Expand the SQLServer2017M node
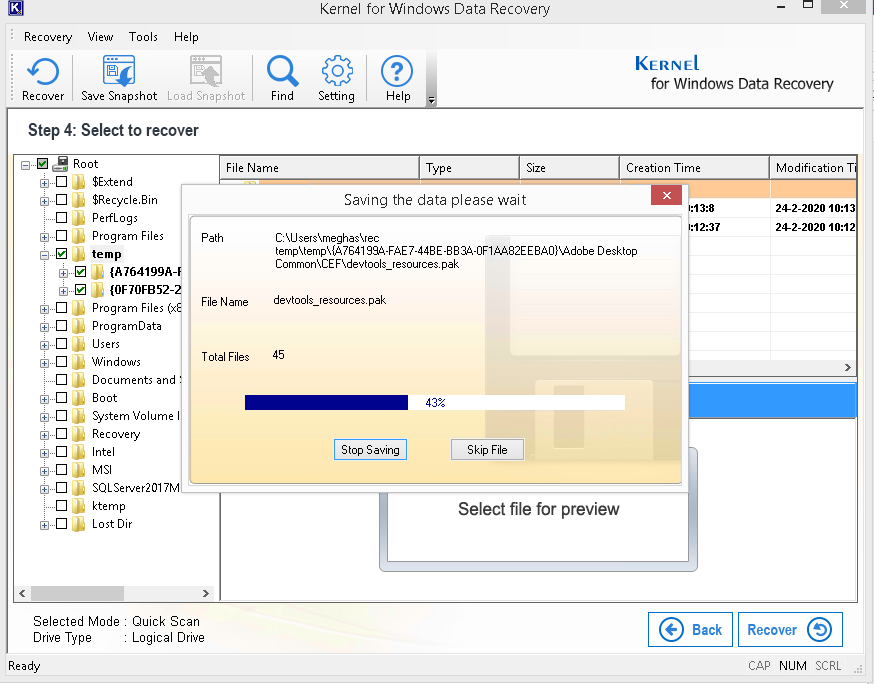The height and width of the screenshot is (684, 874). [x=44, y=489]
